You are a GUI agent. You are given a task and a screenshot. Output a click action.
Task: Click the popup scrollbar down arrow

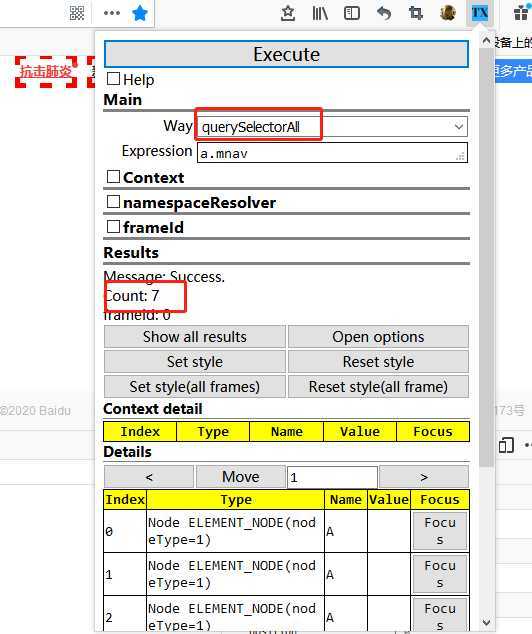486,622
